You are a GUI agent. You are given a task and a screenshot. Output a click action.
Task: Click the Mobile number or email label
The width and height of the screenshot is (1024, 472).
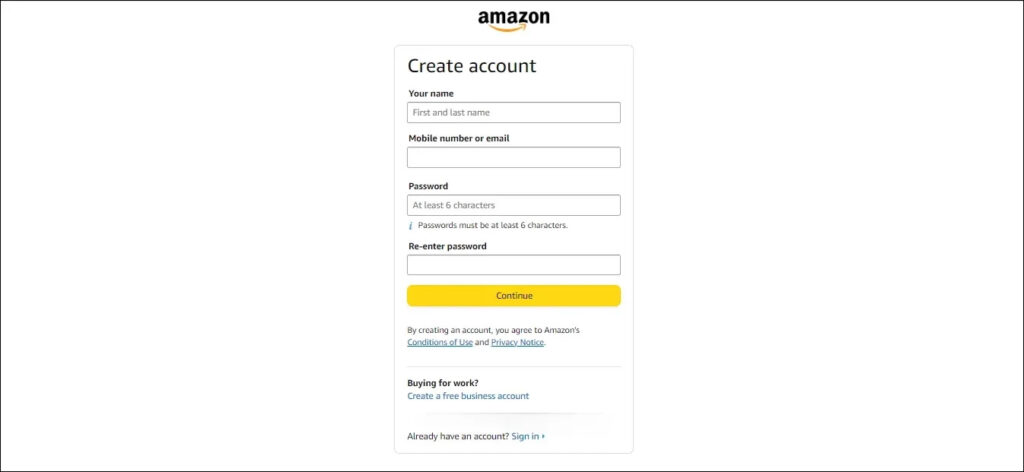pos(458,138)
